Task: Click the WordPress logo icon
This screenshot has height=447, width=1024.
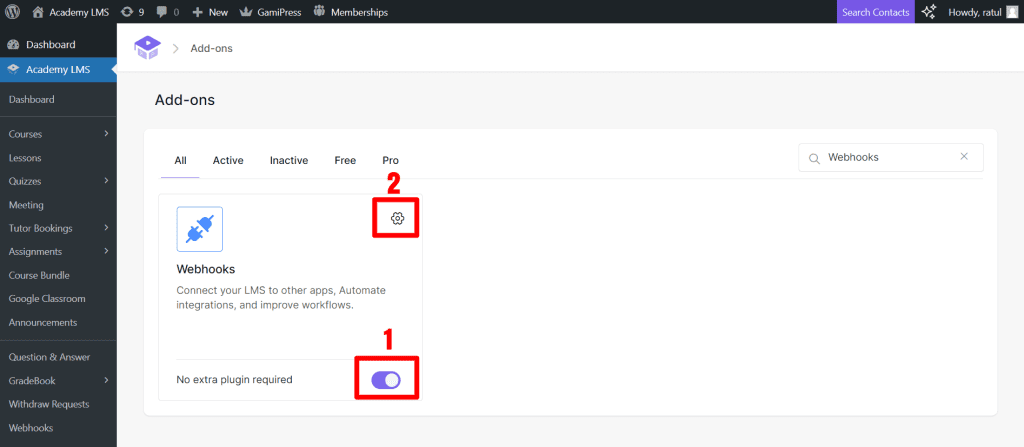Action: pos(12,12)
